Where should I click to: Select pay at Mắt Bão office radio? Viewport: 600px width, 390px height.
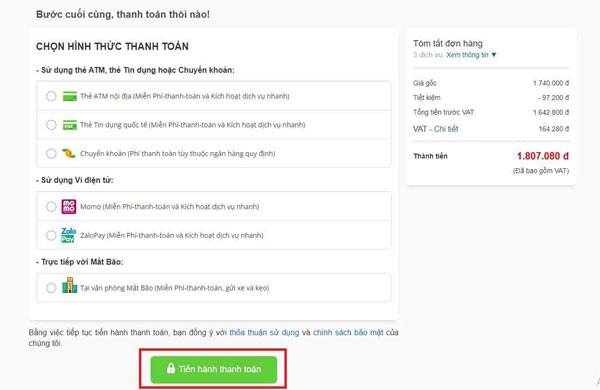click(x=51, y=288)
